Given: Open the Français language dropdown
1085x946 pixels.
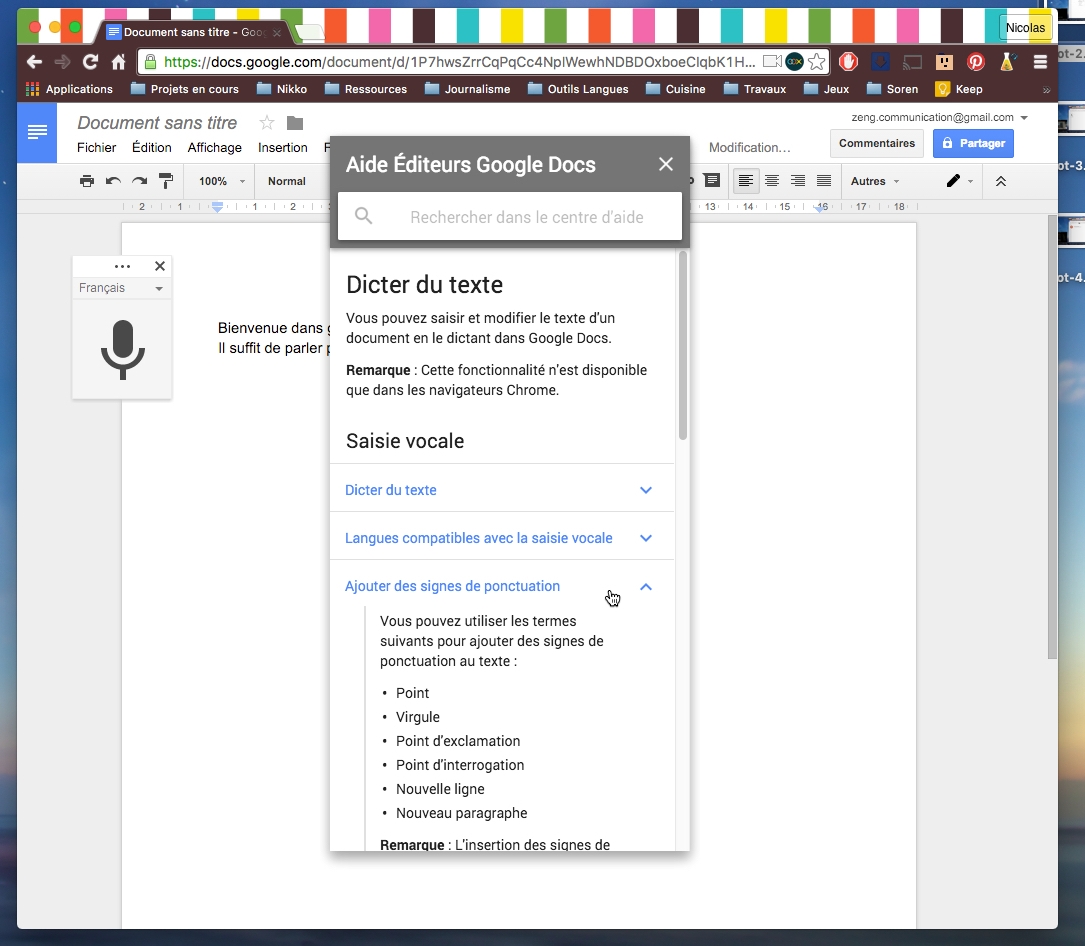Looking at the screenshot, I should 121,288.
